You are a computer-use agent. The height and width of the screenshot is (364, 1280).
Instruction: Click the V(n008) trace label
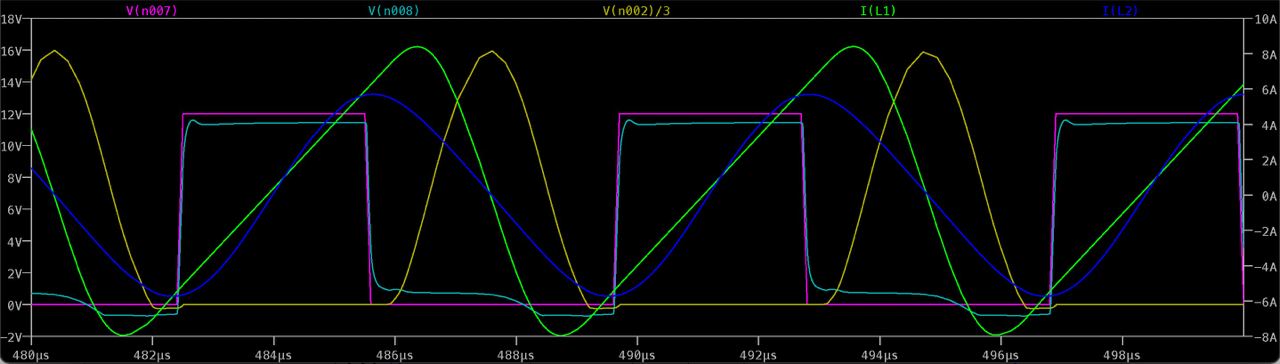[394, 10]
